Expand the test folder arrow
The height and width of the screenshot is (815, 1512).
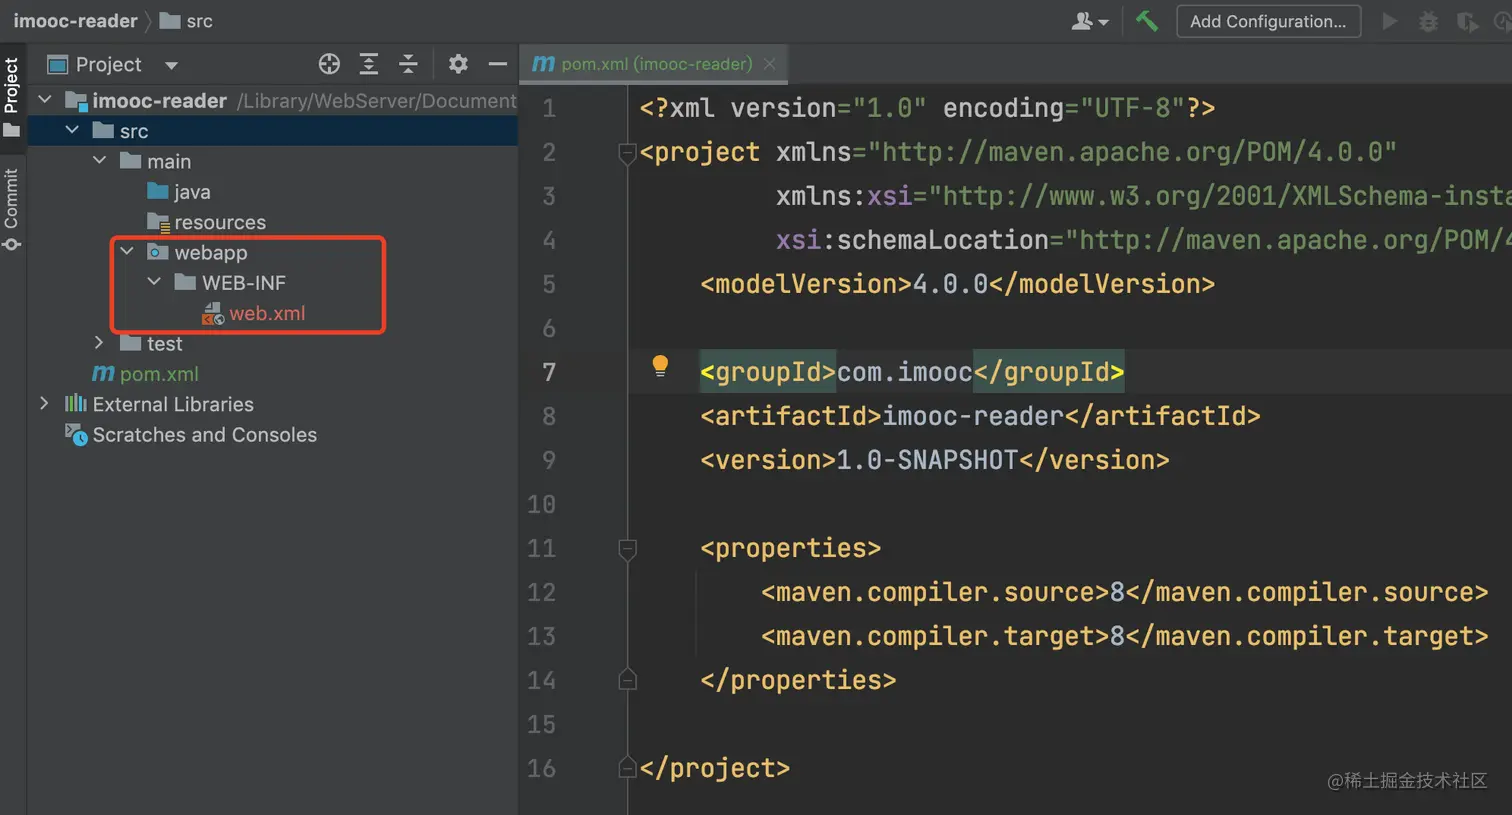pos(99,343)
